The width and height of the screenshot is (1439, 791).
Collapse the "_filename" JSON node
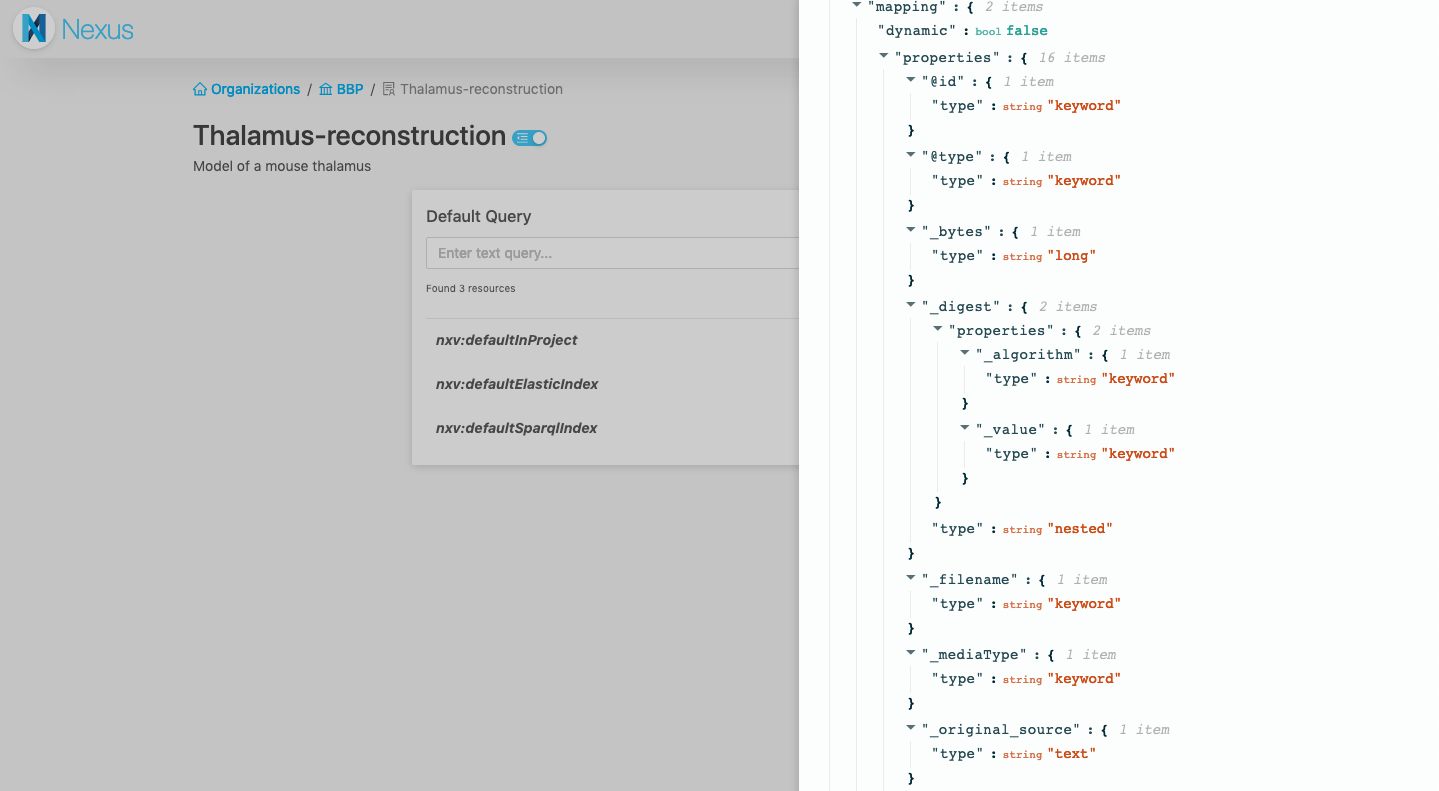click(x=911, y=579)
